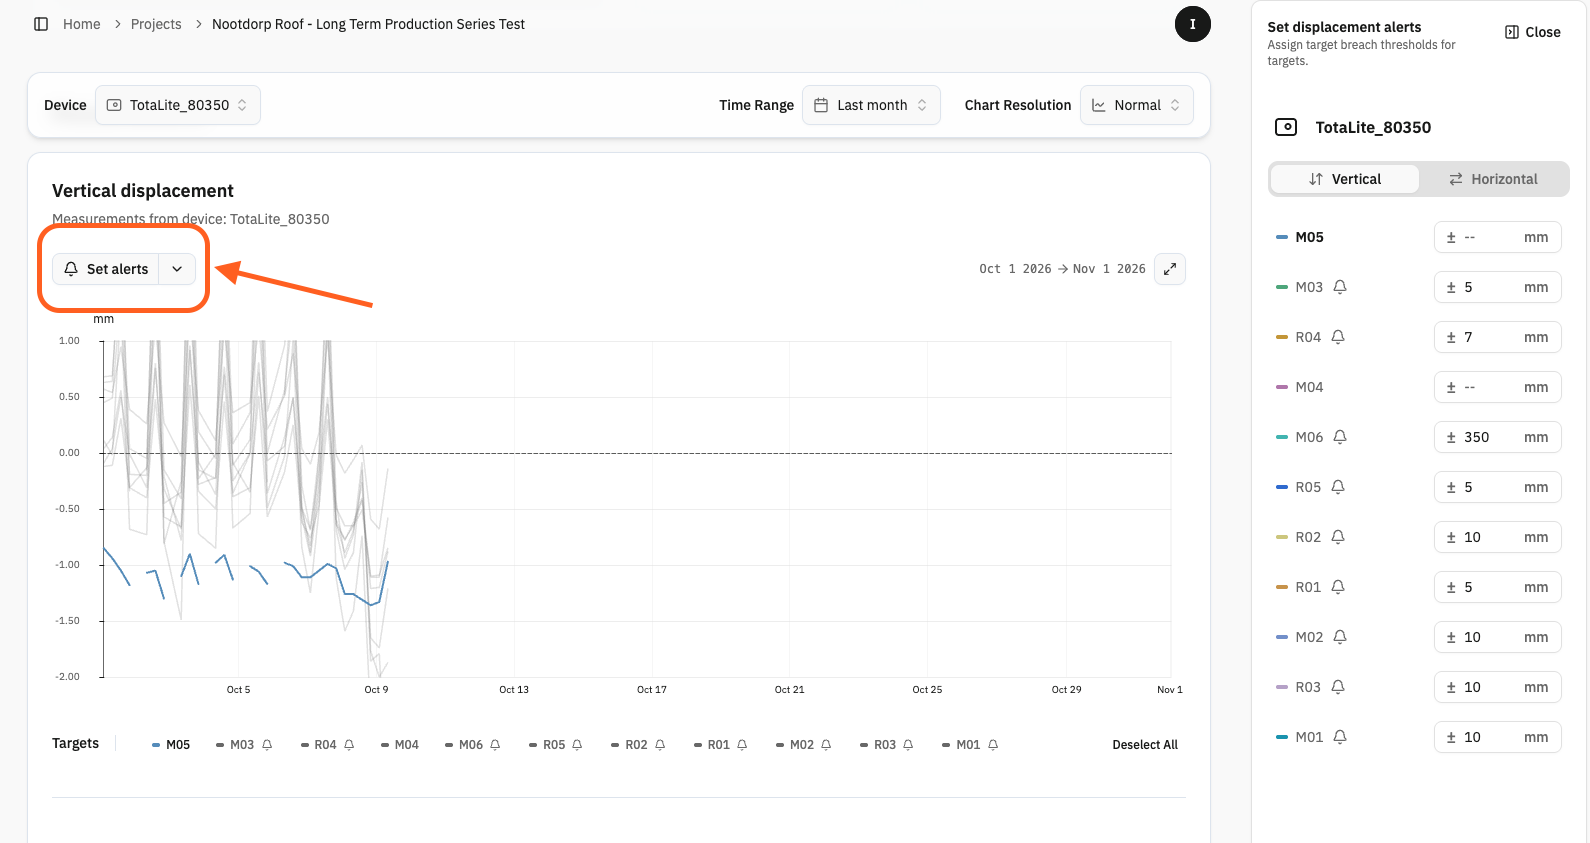The image size is (1590, 843).
Task: Click the R04 legend bell icon
Action: tap(349, 745)
